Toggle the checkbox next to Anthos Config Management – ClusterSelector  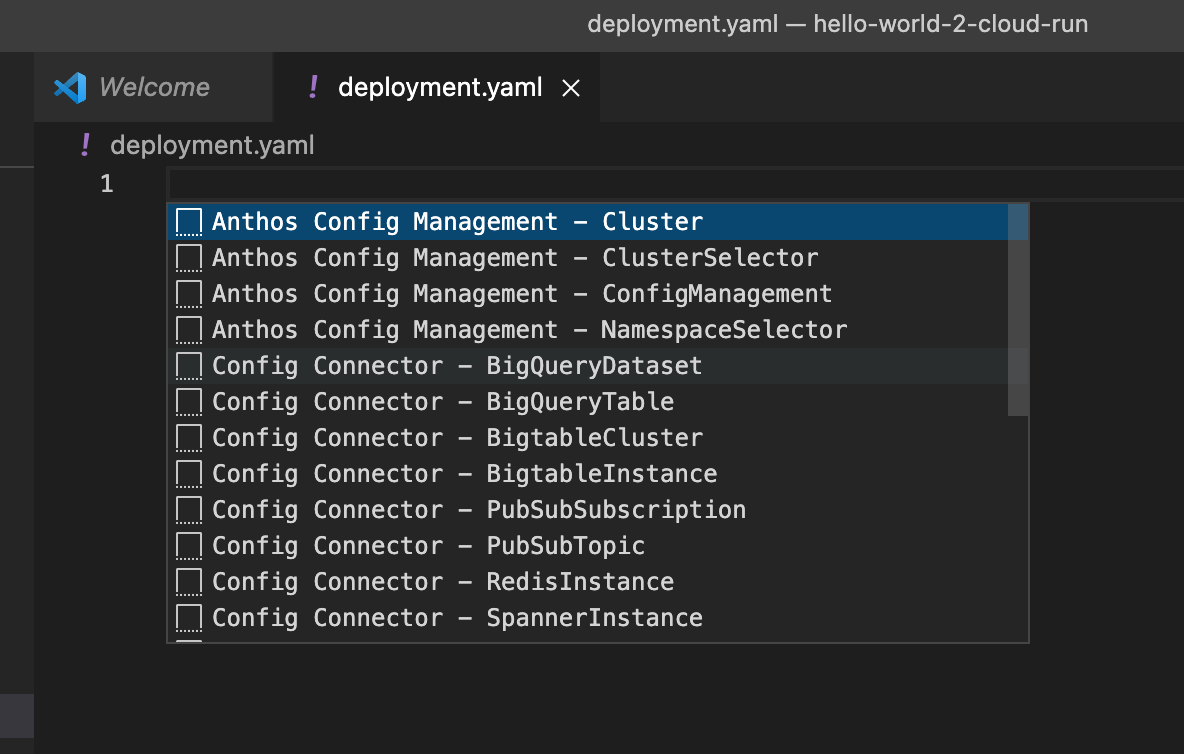[x=188, y=257]
